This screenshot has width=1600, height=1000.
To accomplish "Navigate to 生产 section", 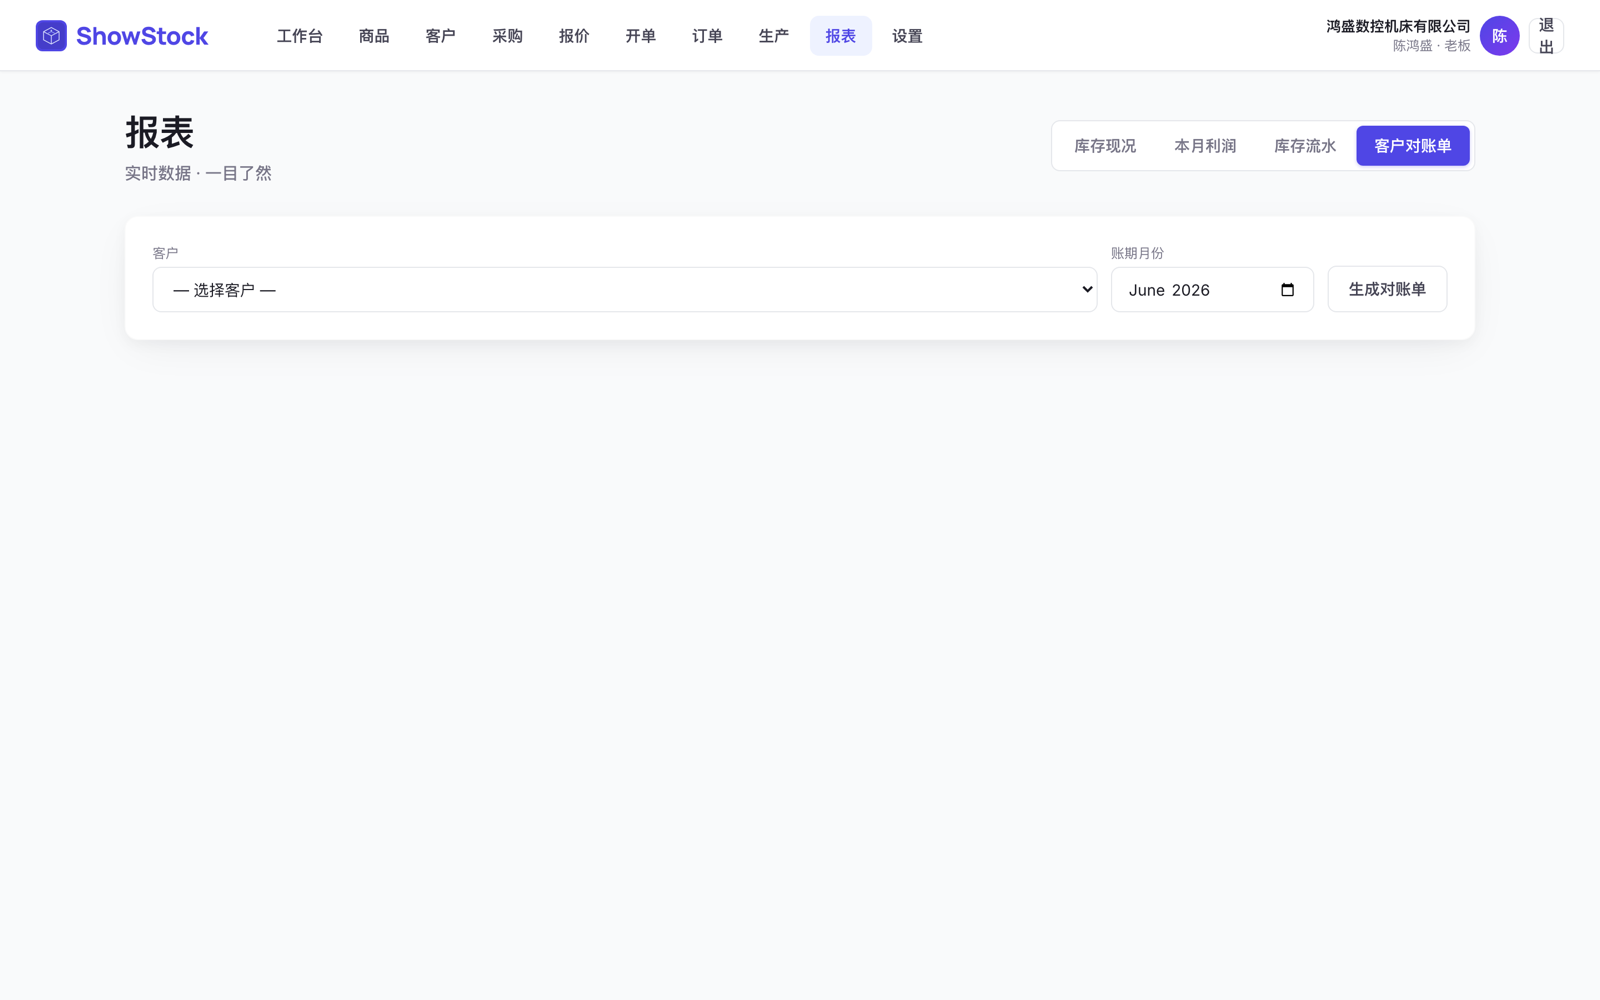I will click(x=774, y=36).
